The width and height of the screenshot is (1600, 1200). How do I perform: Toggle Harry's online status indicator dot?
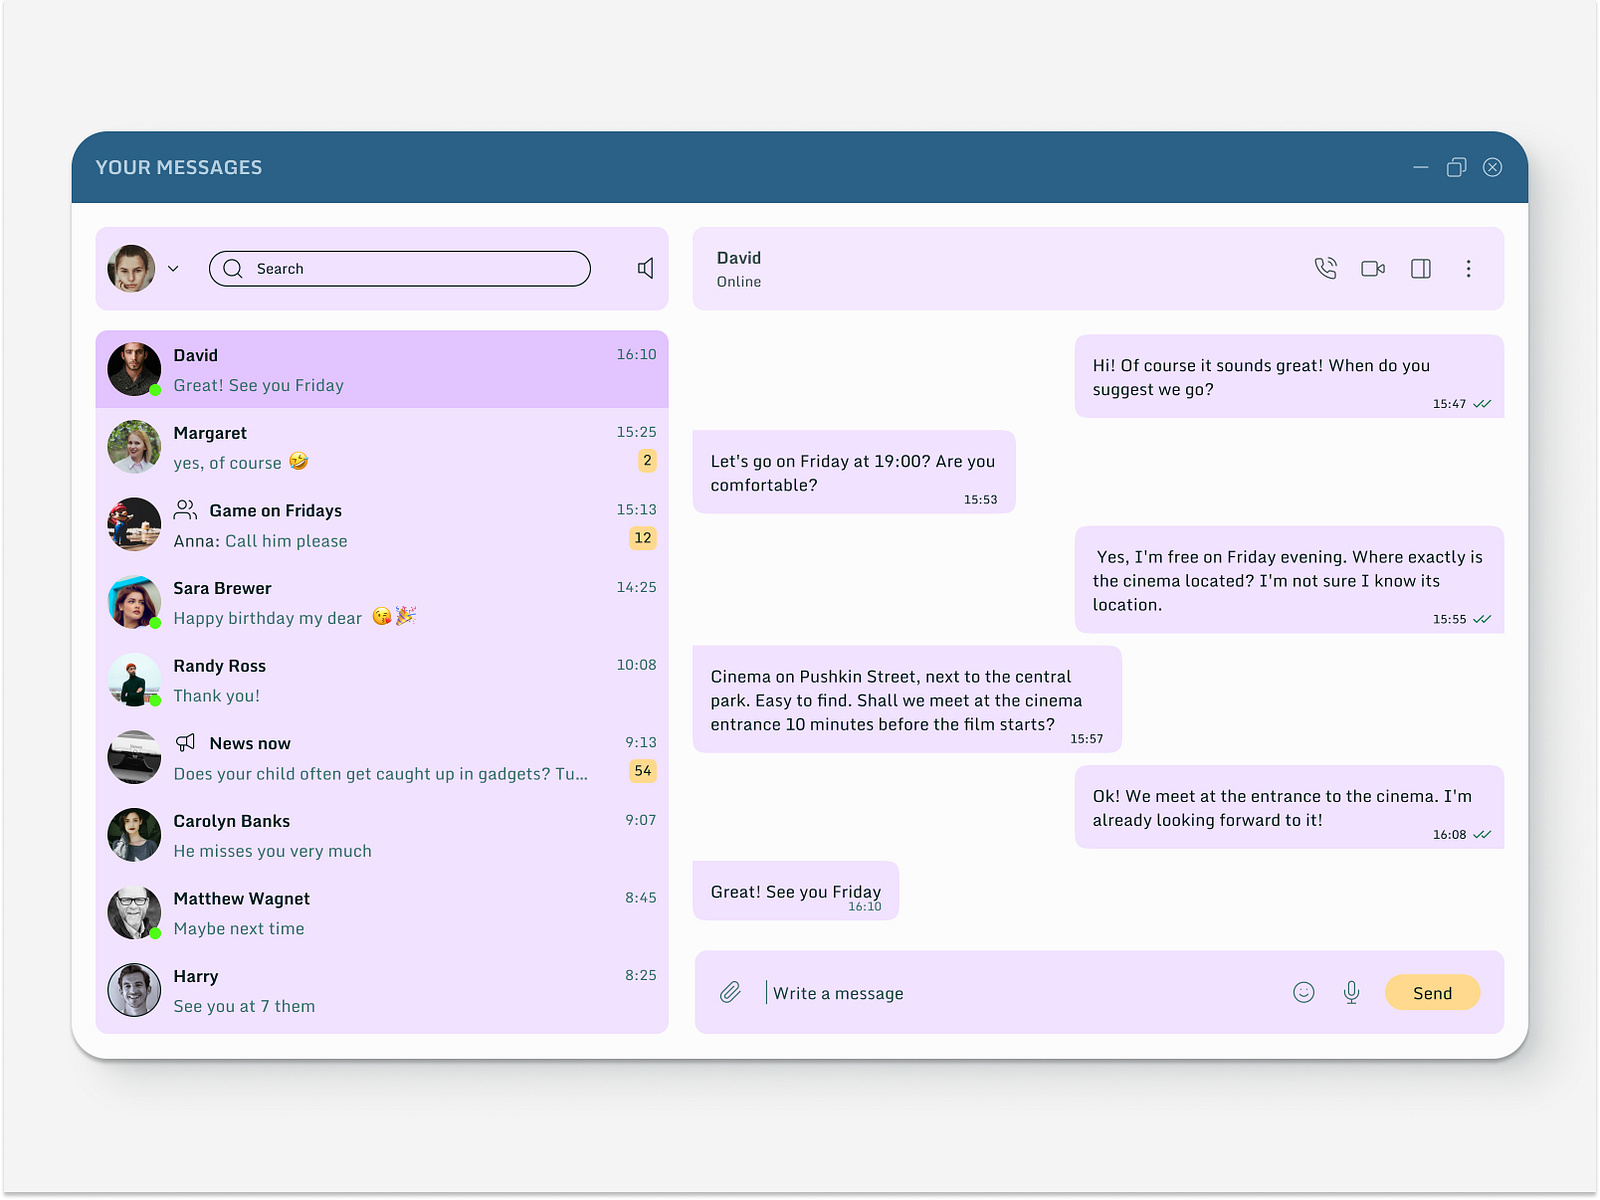(153, 1008)
